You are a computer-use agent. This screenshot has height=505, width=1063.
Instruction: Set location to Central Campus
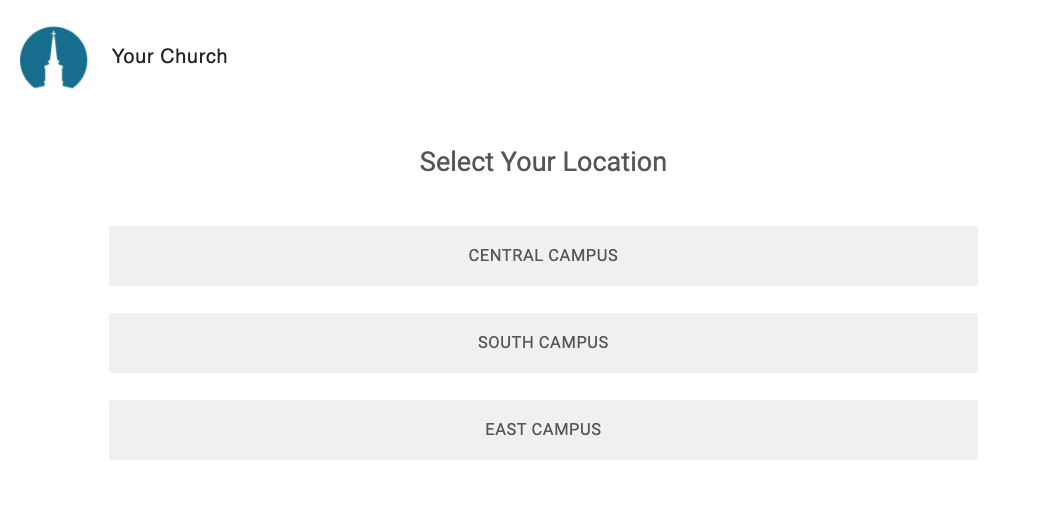tap(543, 256)
